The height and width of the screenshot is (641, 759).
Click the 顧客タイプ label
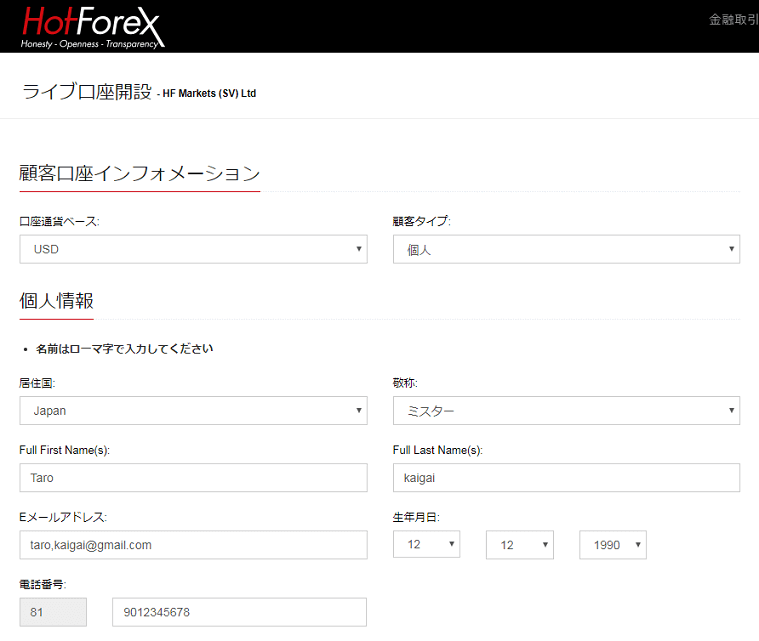coord(422,221)
